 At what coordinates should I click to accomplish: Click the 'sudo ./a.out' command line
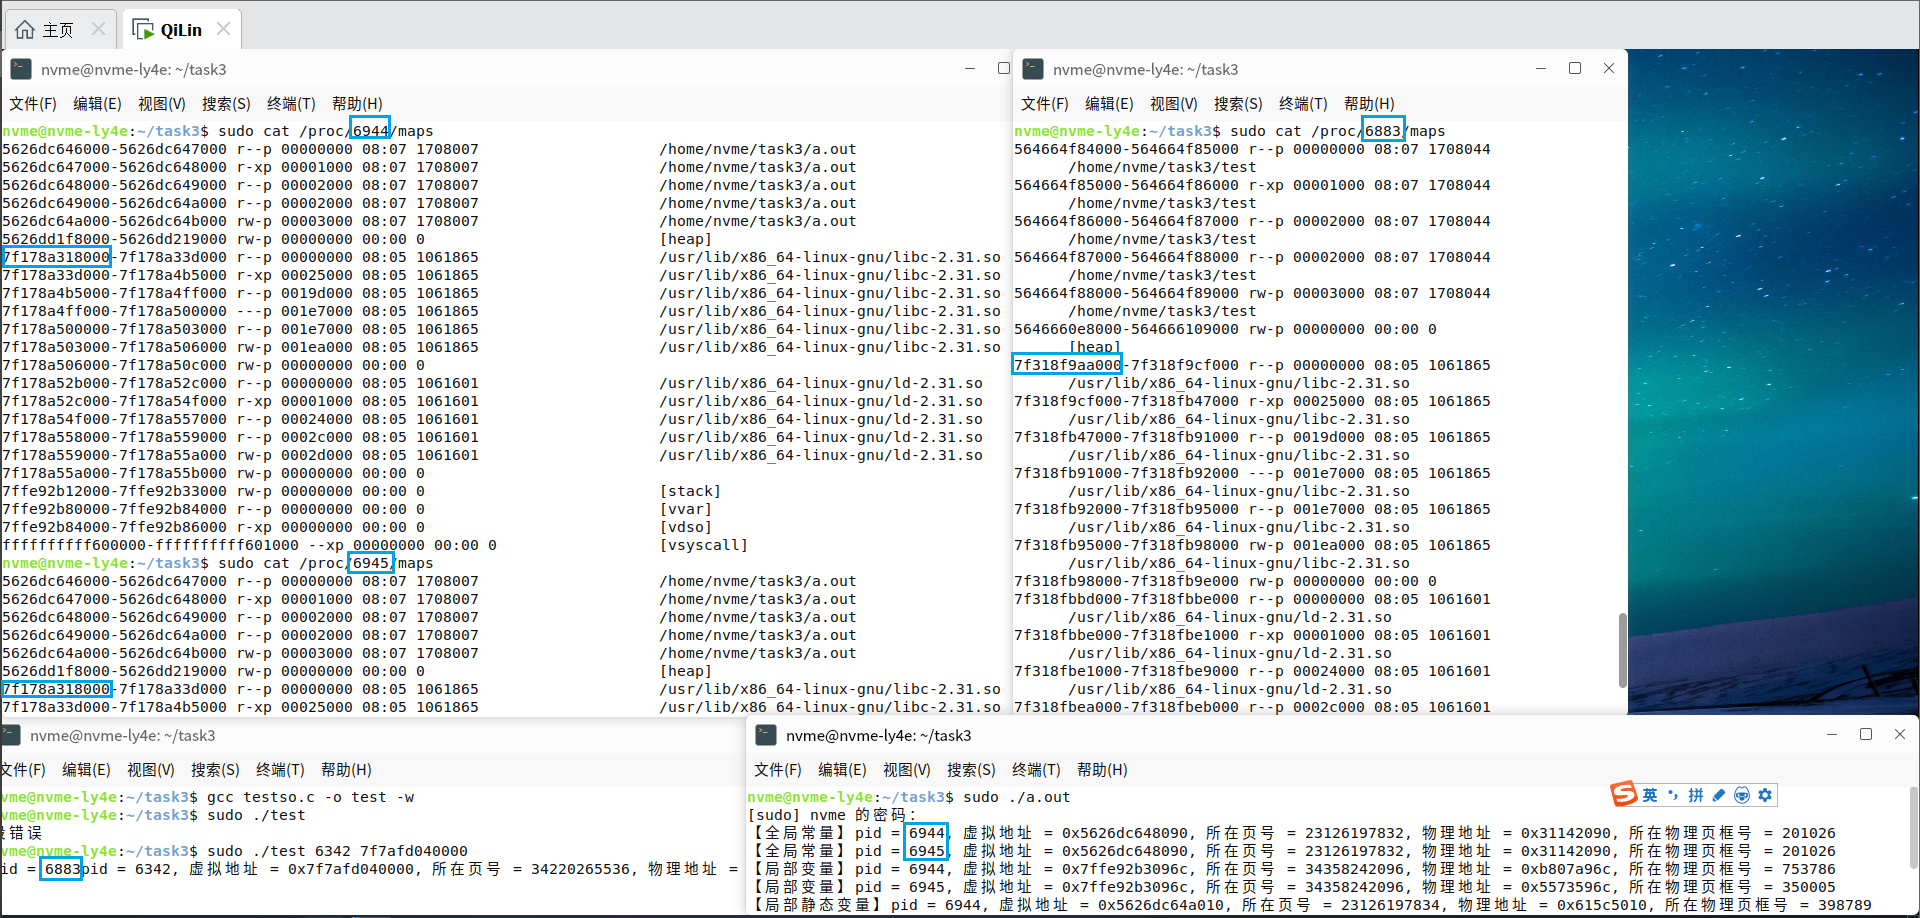(x=908, y=797)
